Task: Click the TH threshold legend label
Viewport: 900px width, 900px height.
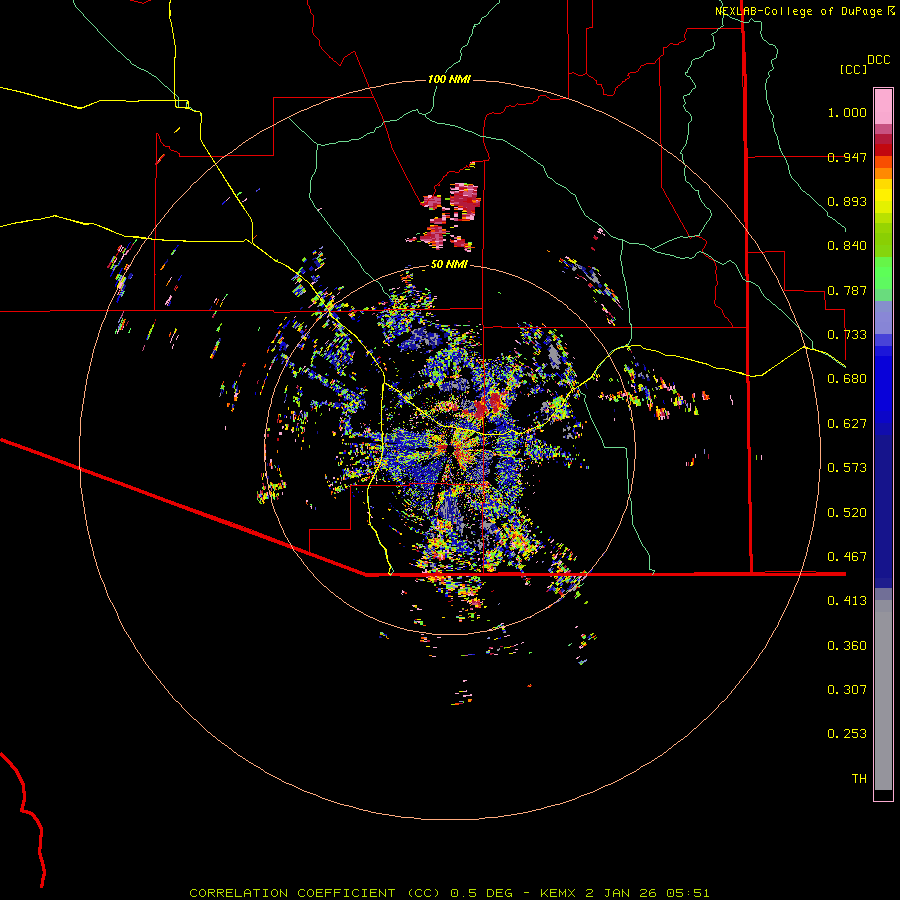Action: [x=859, y=779]
